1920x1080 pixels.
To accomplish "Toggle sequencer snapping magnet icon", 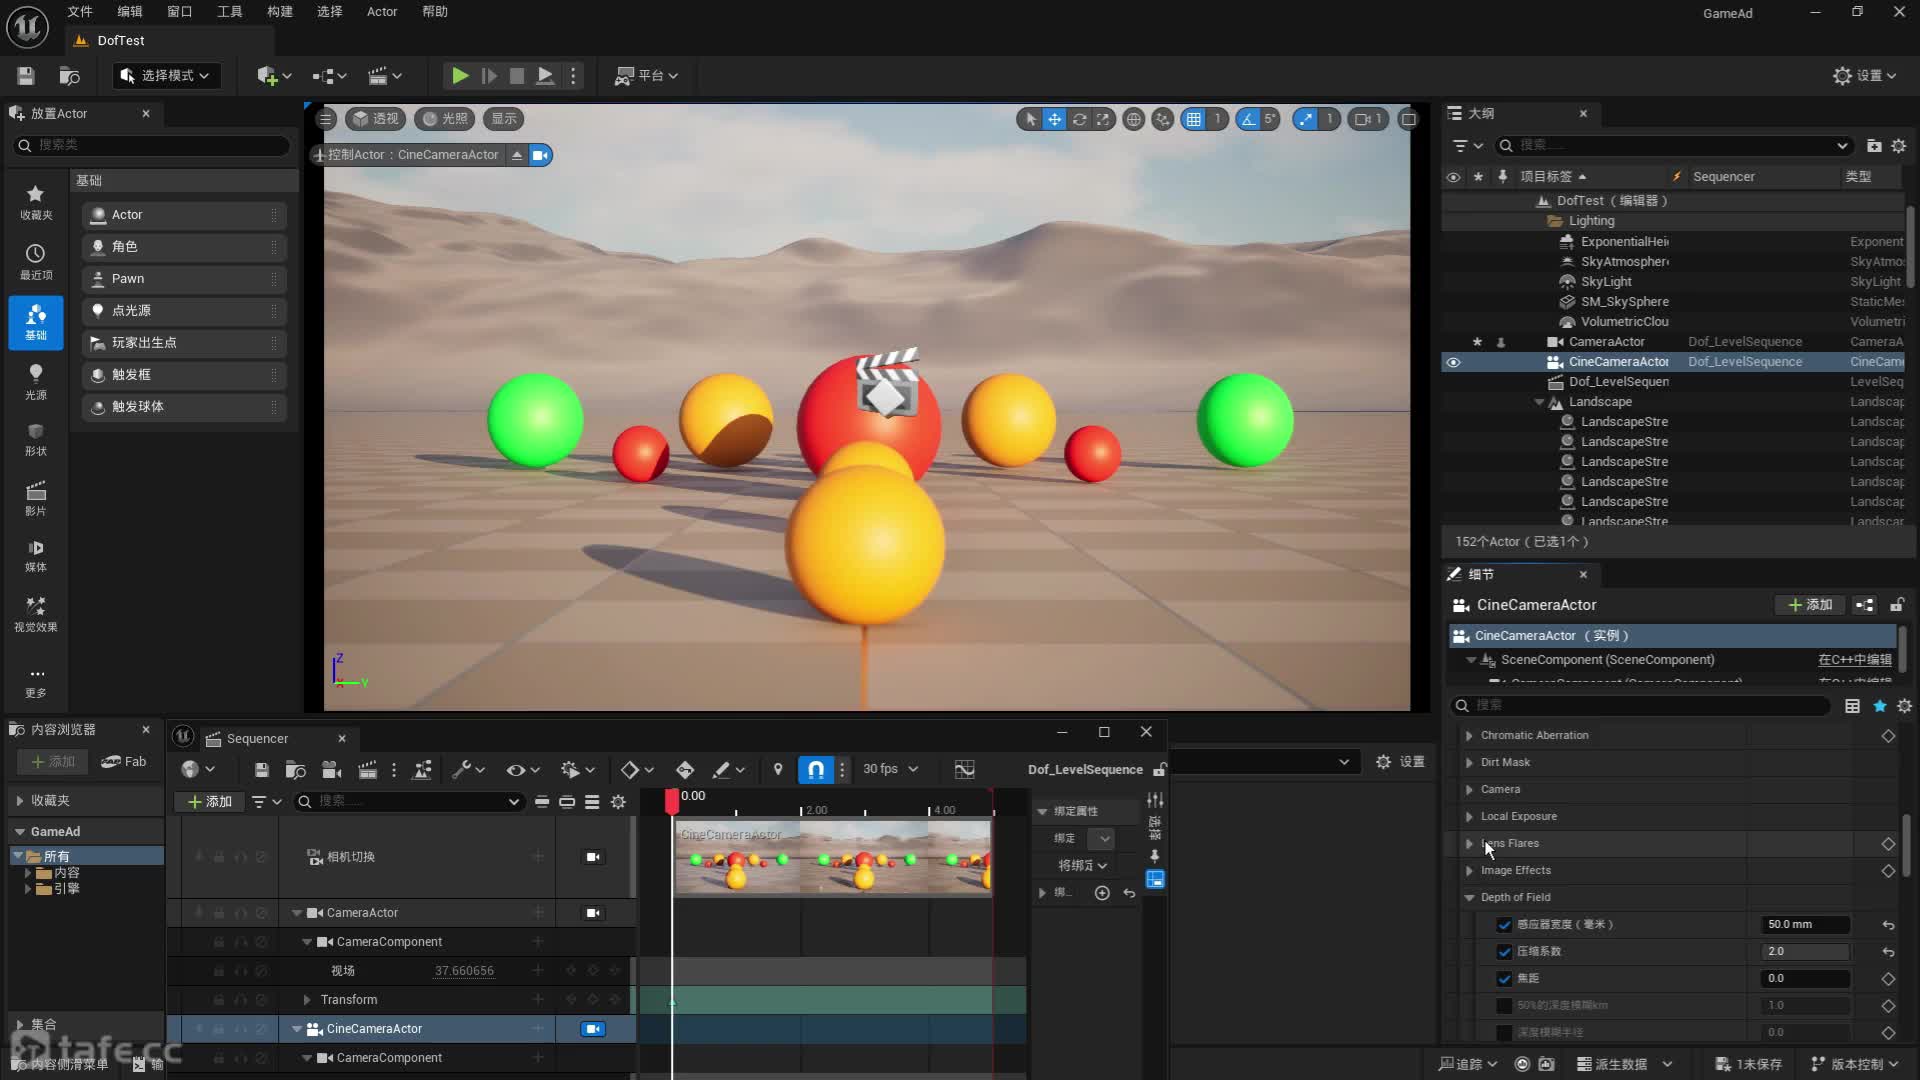I will pyautogui.click(x=815, y=769).
